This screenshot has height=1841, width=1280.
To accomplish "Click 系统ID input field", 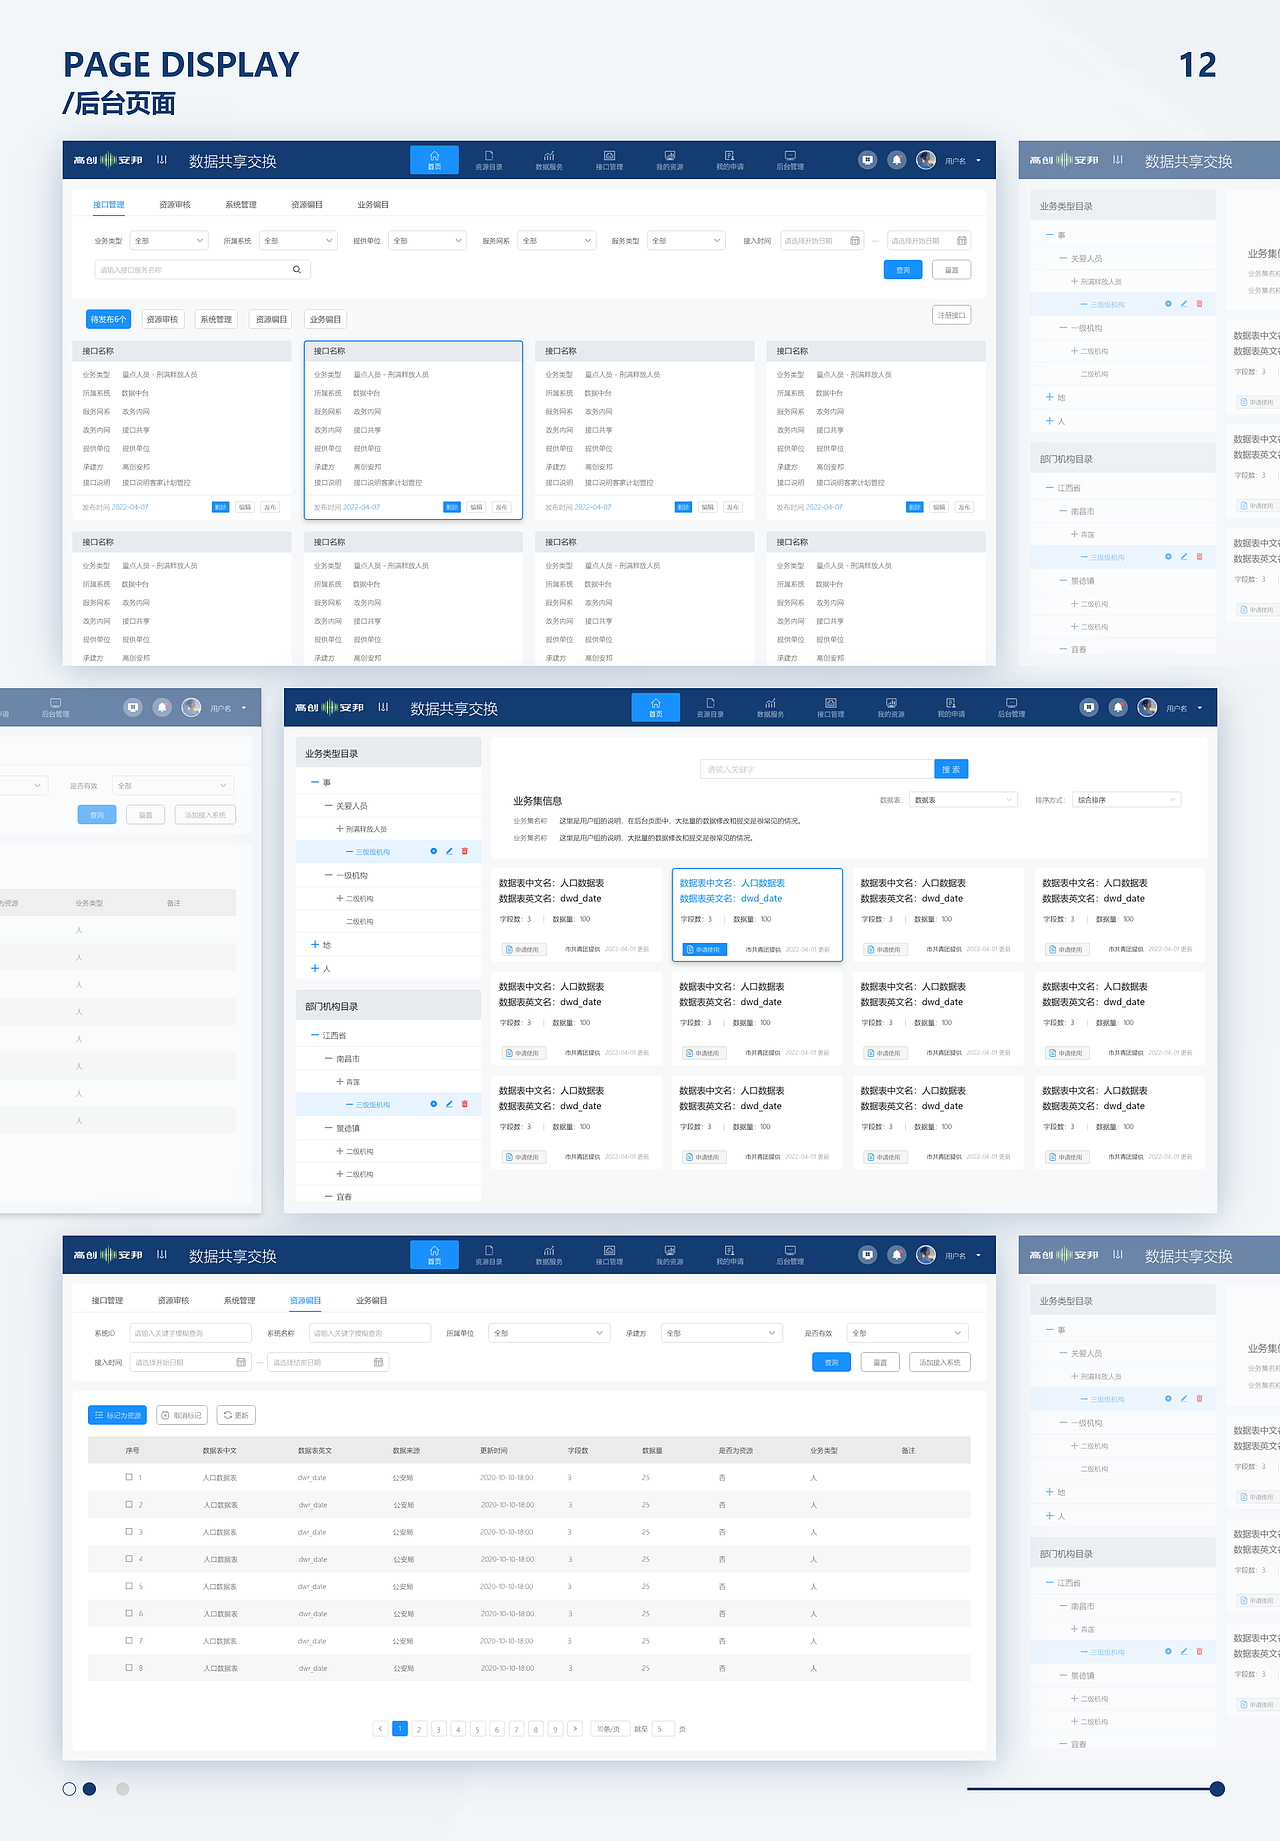I will 190,1333.
